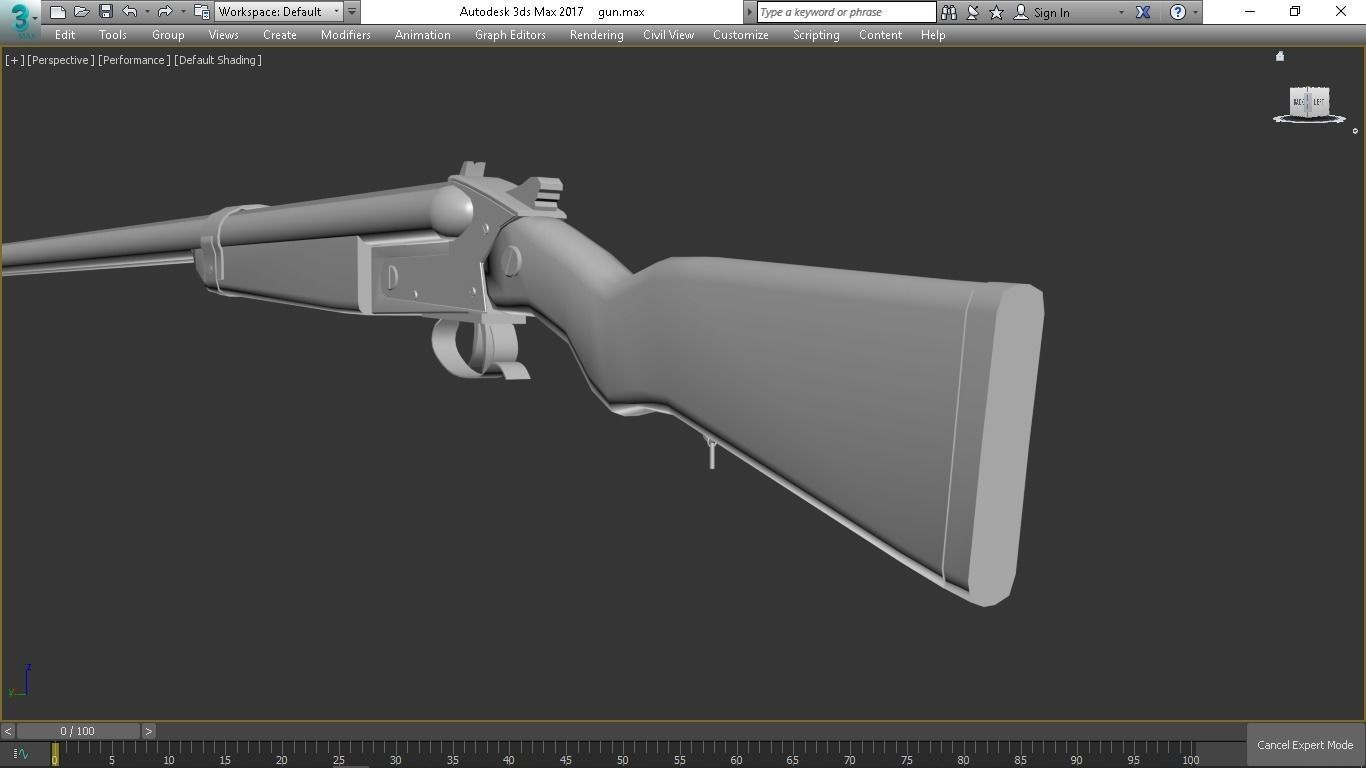Click frame 100 on the track bar
Viewport: 1366px width, 768px height.
click(x=1191, y=755)
